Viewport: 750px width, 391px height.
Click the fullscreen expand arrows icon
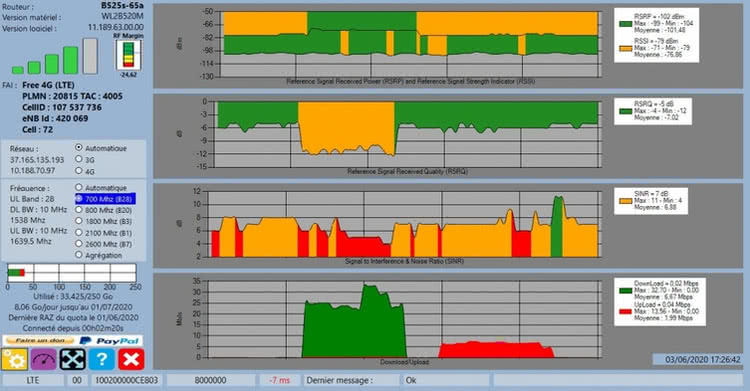(73, 359)
